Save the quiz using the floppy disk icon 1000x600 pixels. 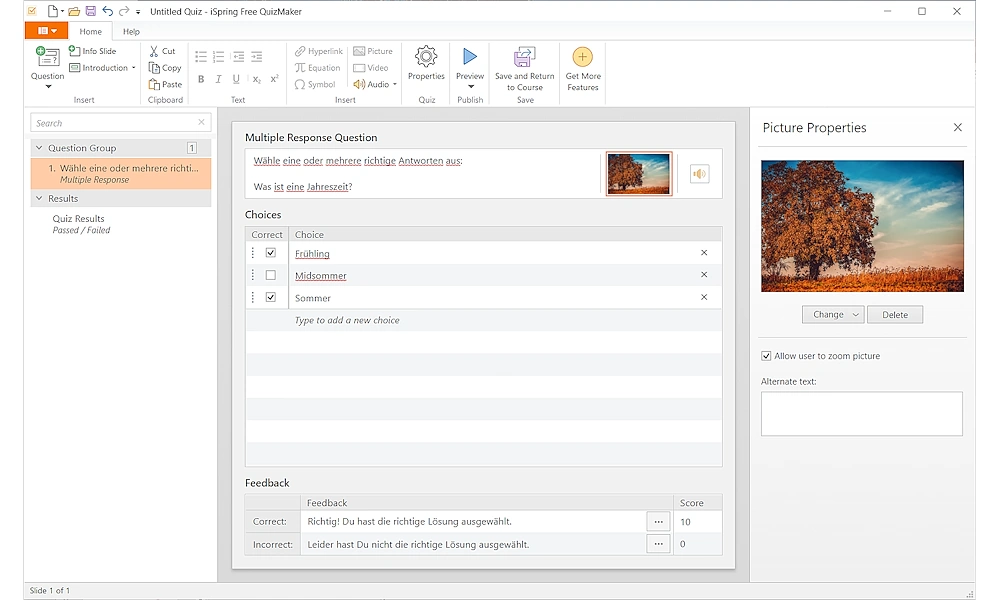pos(91,11)
